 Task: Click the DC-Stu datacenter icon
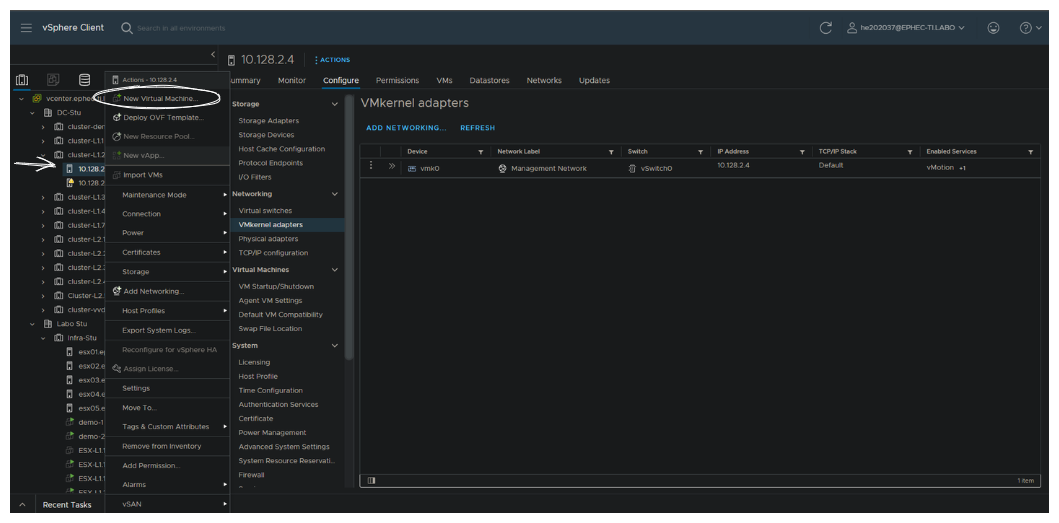(x=48, y=113)
